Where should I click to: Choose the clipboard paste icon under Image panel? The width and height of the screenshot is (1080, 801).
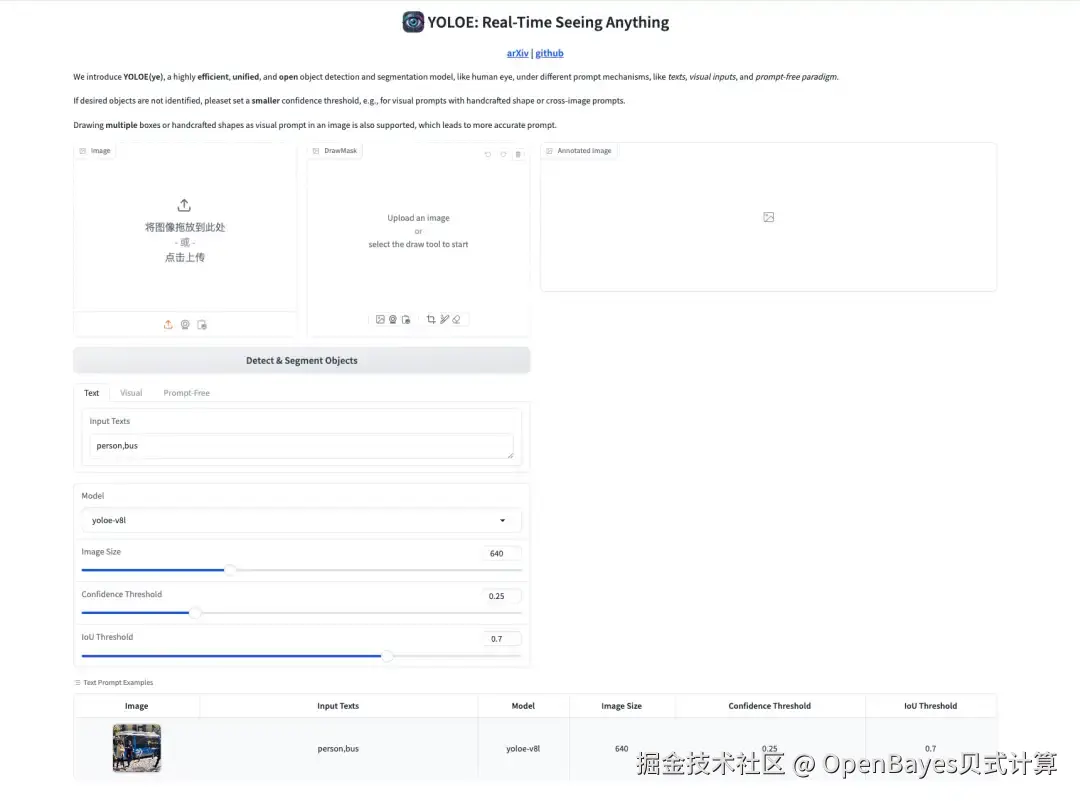coord(202,324)
